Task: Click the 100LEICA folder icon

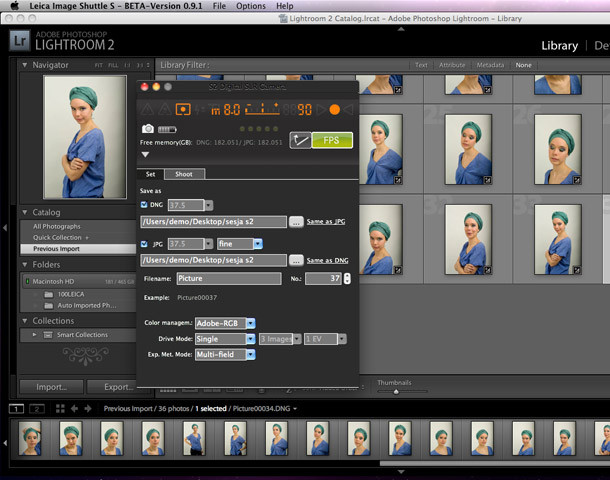Action: click(49, 294)
